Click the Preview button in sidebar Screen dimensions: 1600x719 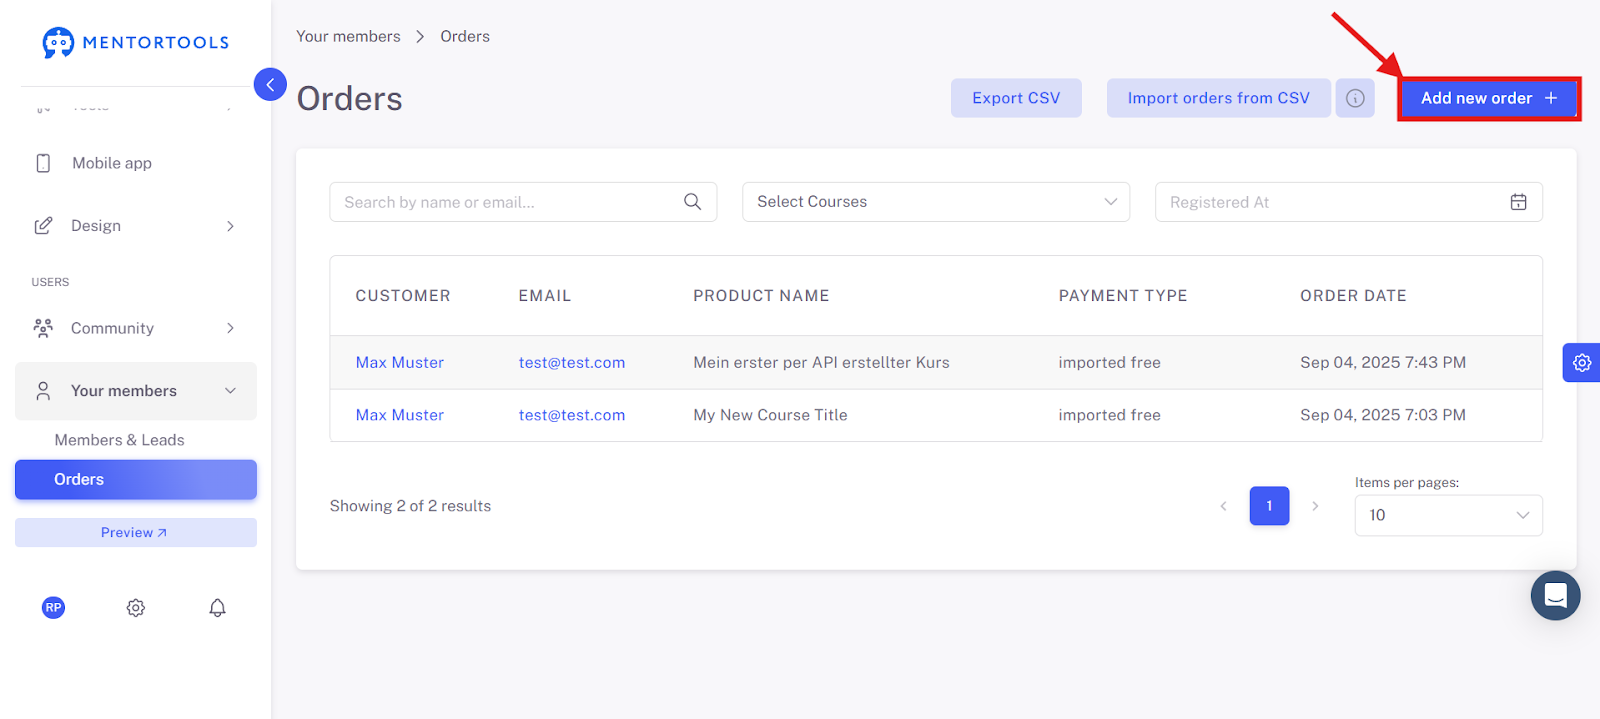pos(136,533)
